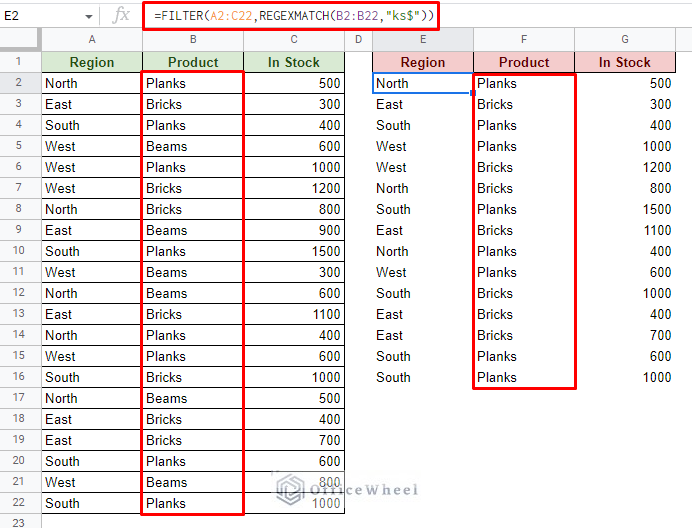The height and width of the screenshot is (528, 692).
Task: Click cell A21 containing West
Action: (92, 482)
